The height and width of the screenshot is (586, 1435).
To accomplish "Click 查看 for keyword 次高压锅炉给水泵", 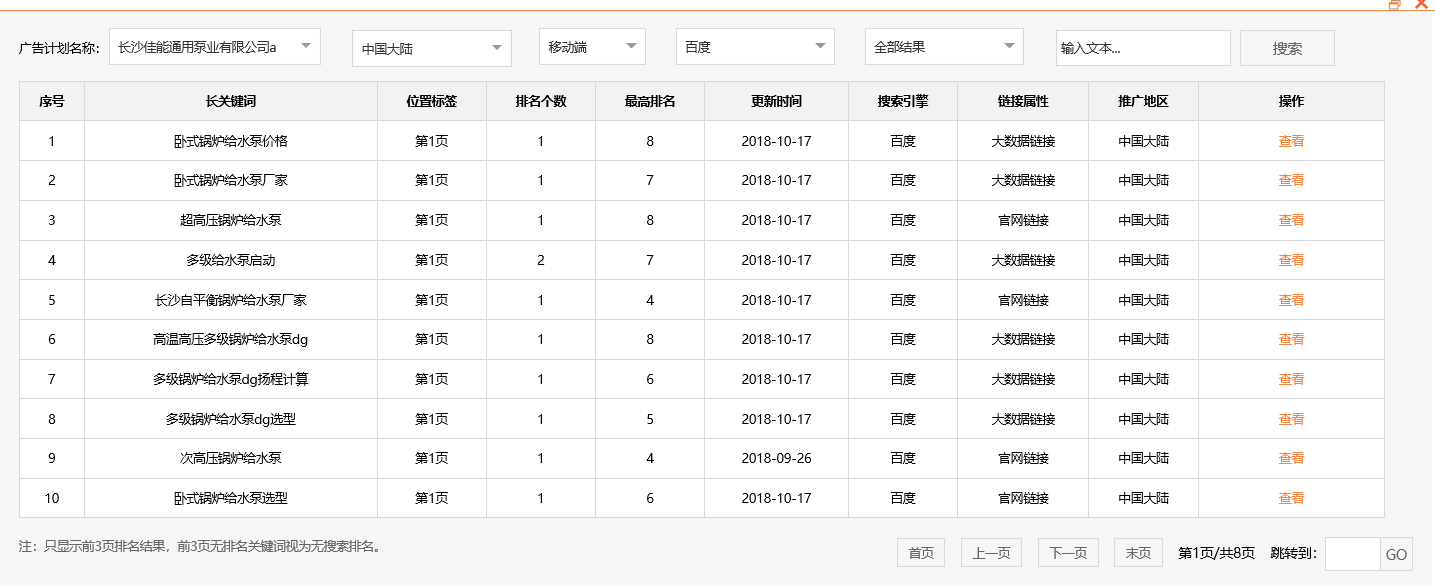I will point(1292,458).
